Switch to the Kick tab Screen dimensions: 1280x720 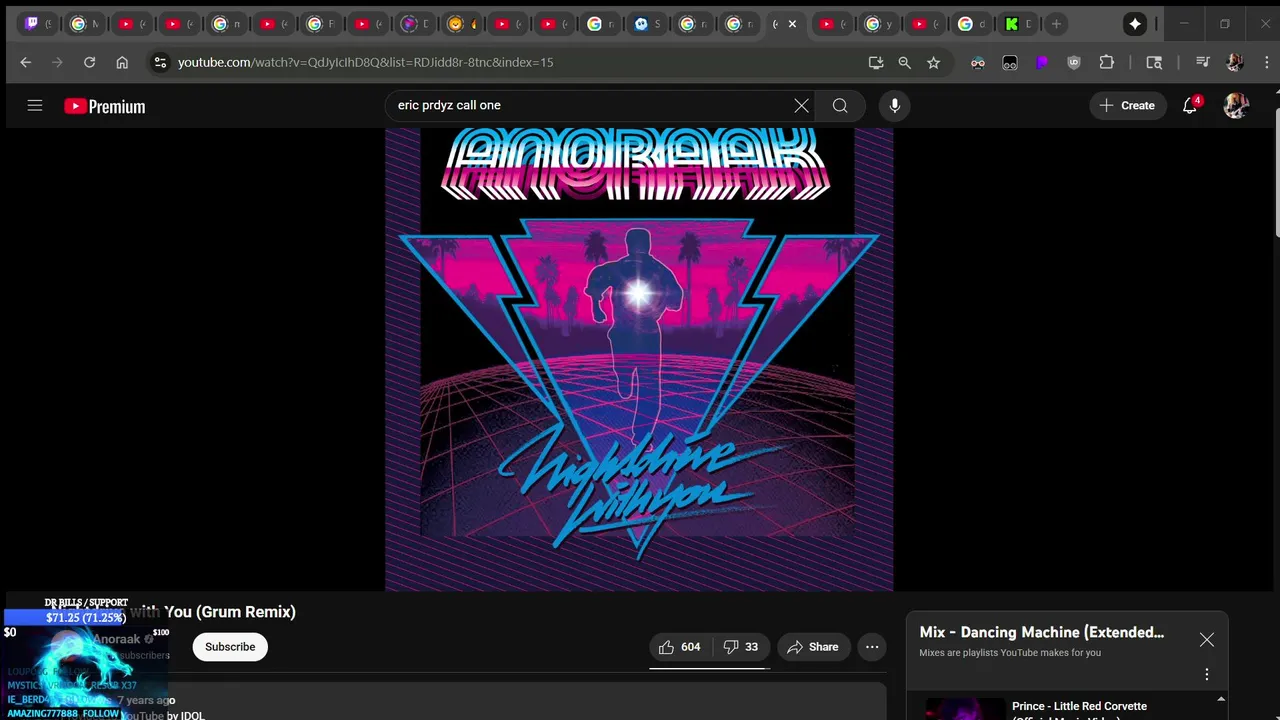pos(1018,24)
